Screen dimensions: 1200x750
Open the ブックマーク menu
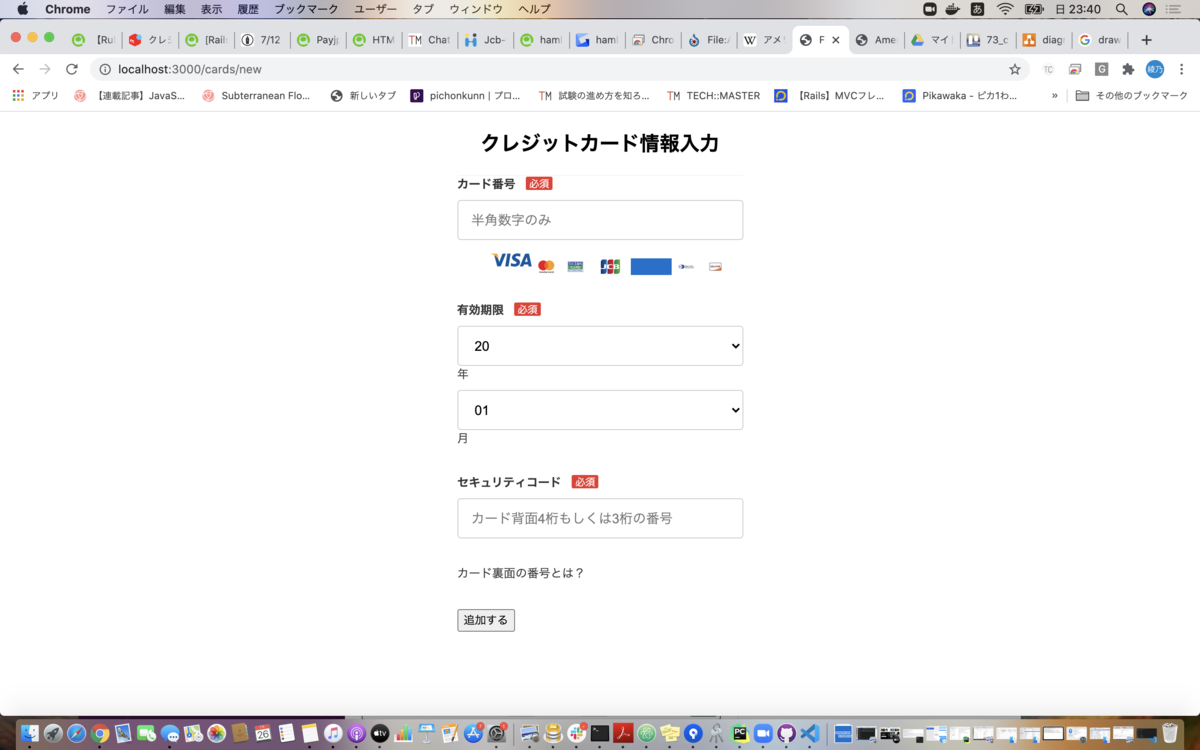[x=306, y=9]
